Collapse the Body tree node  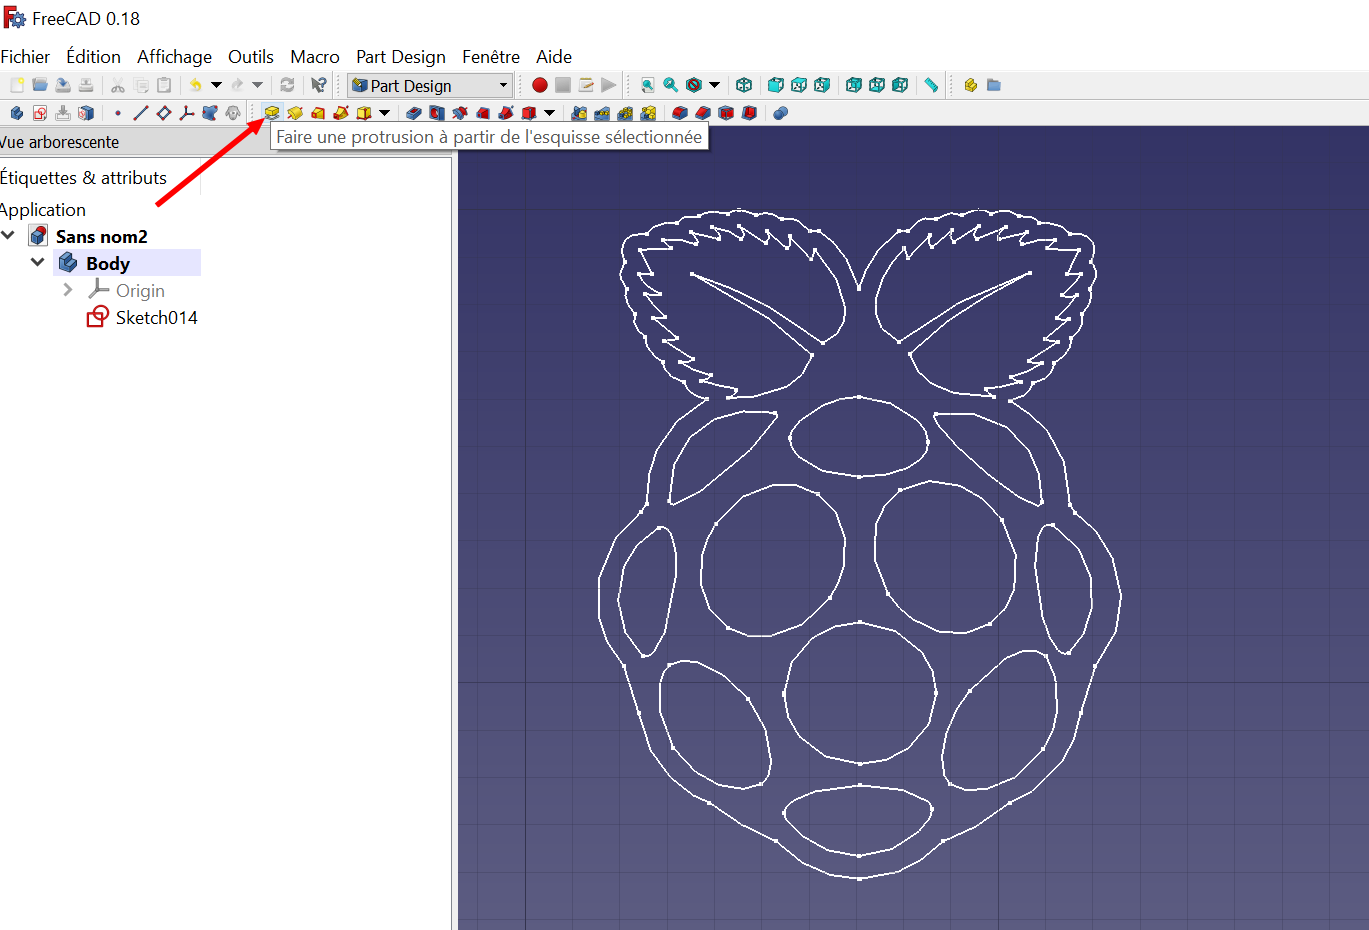tap(38, 262)
